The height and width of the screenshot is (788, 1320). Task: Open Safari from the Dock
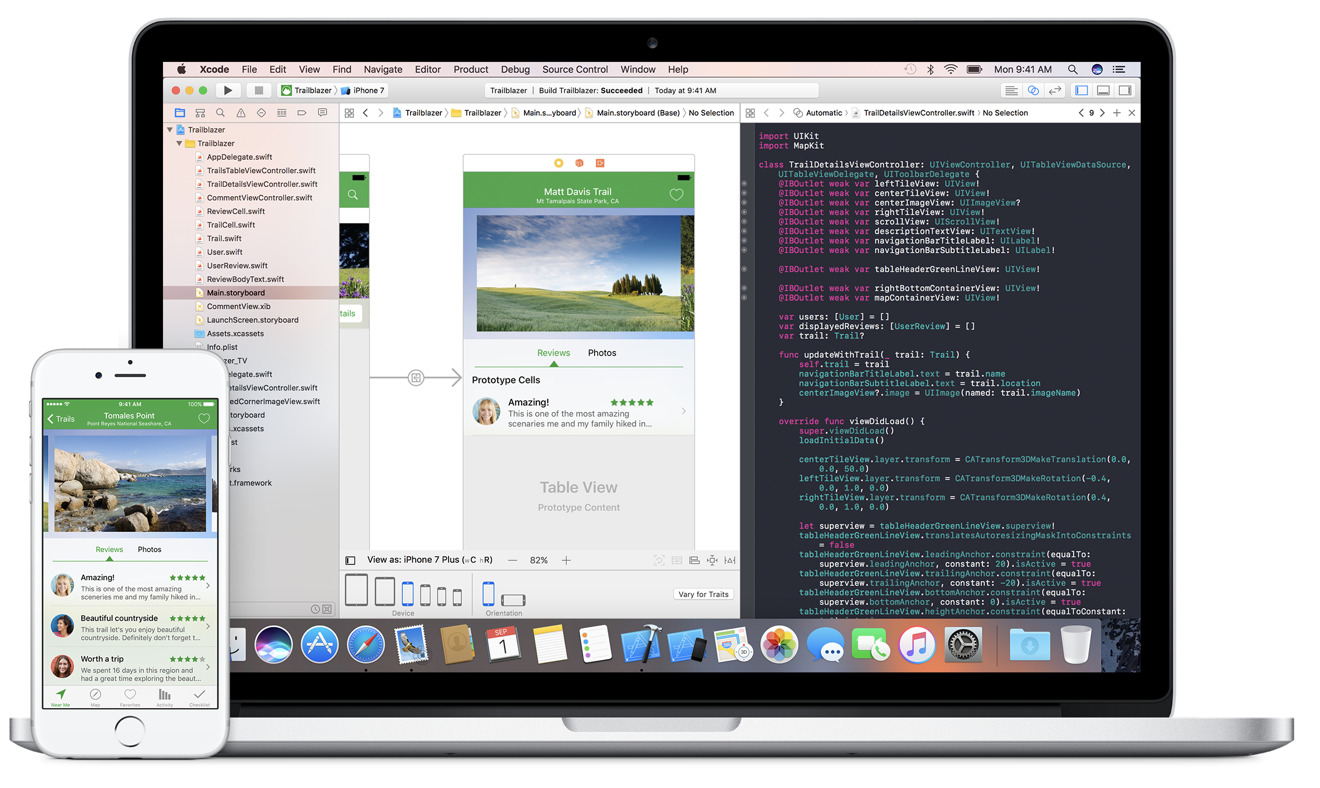point(366,645)
